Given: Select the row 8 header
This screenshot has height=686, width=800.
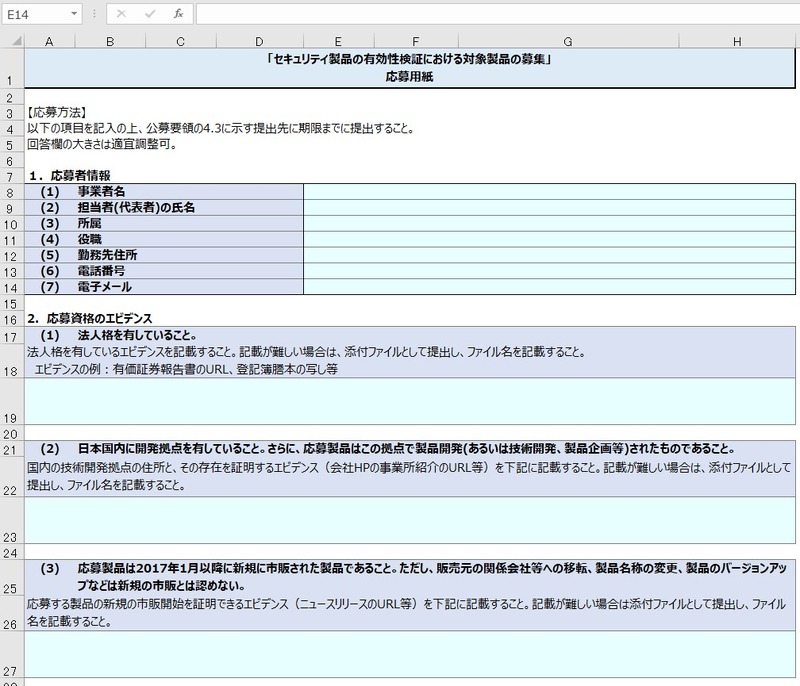Looking at the screenshot, I should [11, 191].
